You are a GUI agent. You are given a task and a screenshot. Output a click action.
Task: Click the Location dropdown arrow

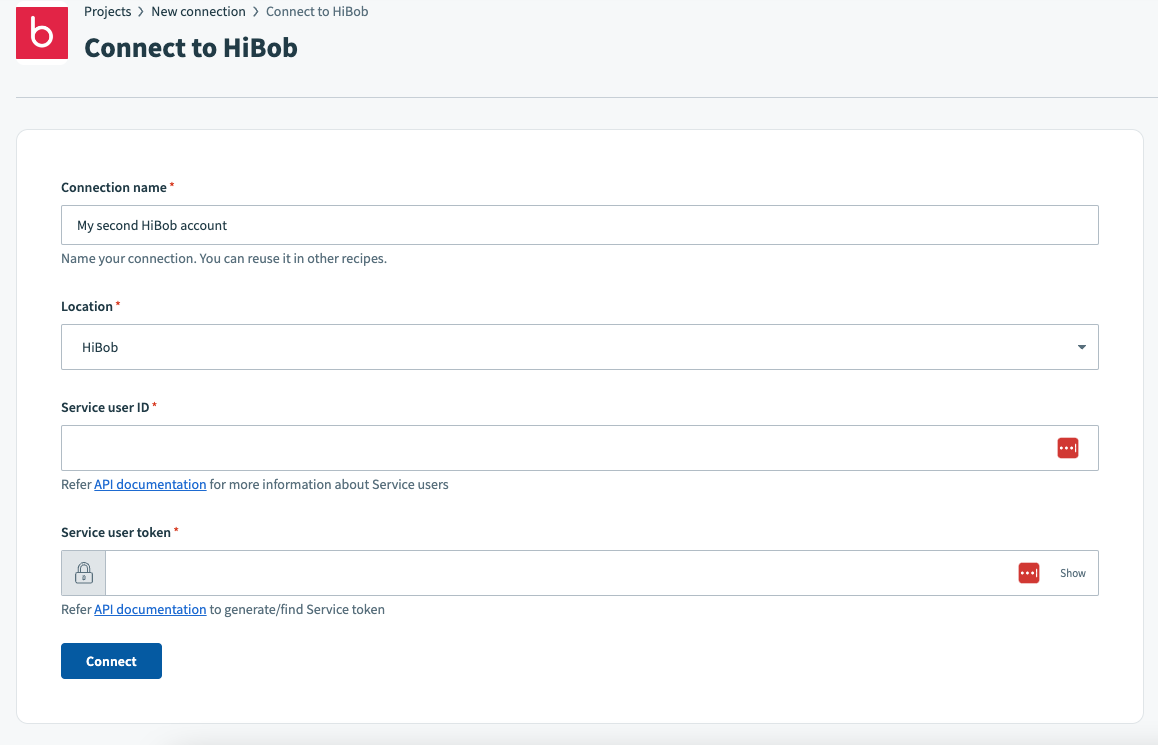[x=1081, y=347]
